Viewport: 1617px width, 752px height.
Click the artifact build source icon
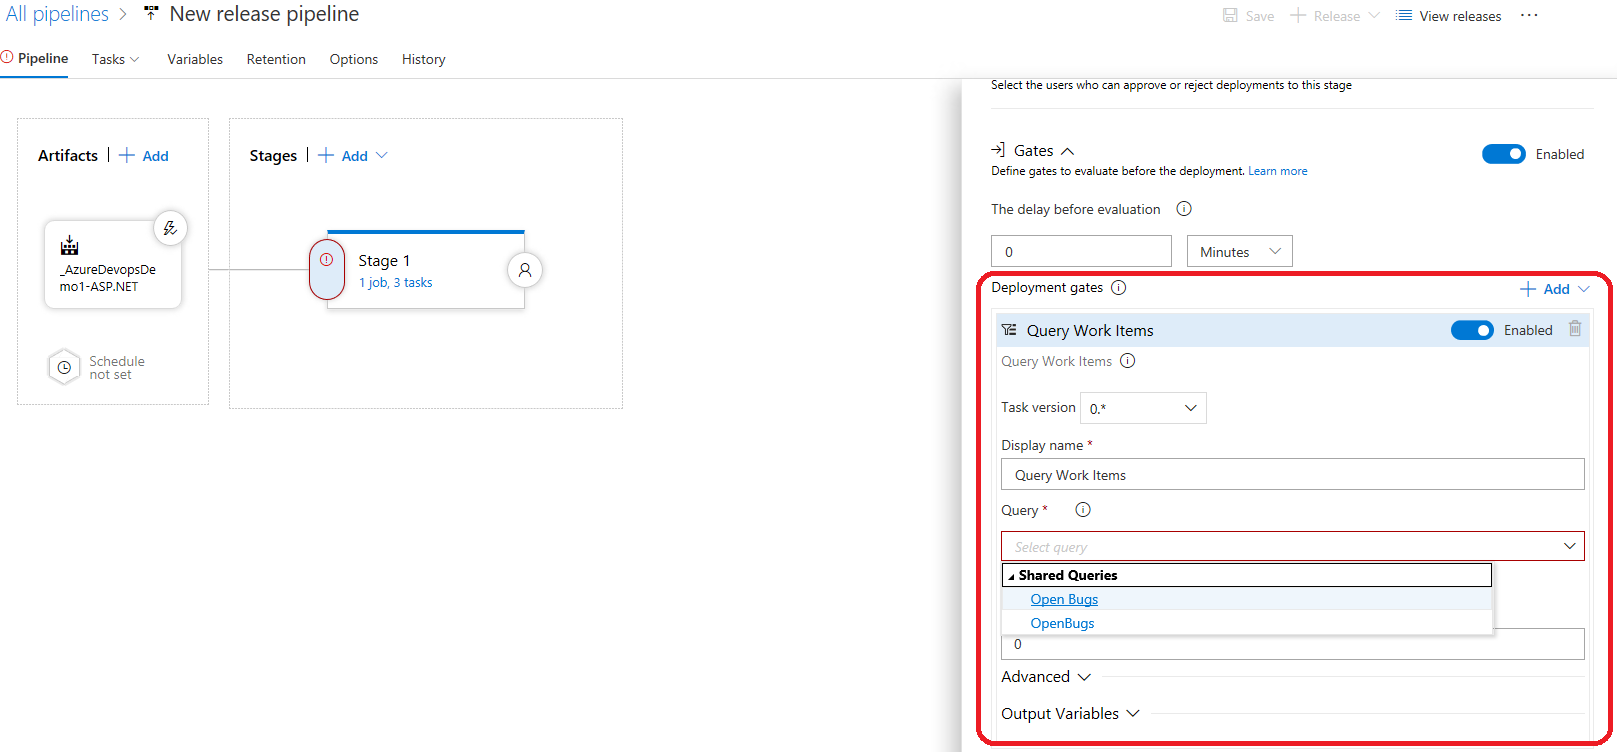(69, 245)
